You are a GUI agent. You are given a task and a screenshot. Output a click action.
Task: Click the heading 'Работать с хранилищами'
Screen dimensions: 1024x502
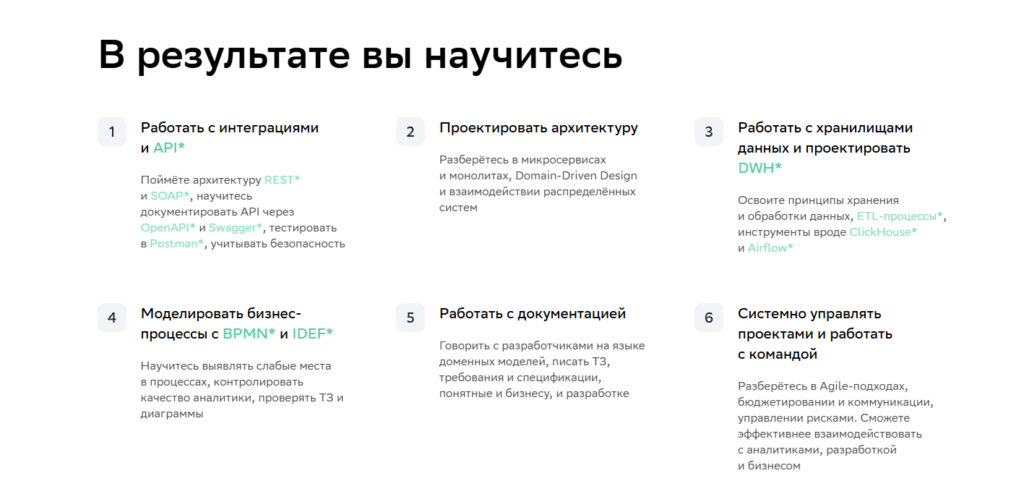click(x=825, y=128)
